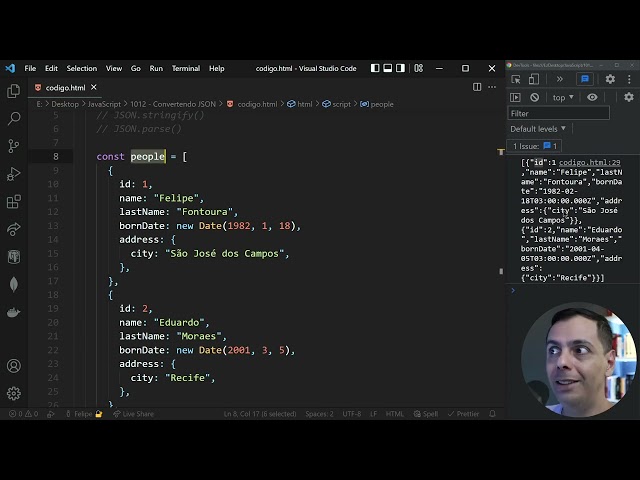The width and height of the screenshot is (640, 480).
Task: Toggle the Panel layout button
Action: pyautogui.click(x=388, y=68)
